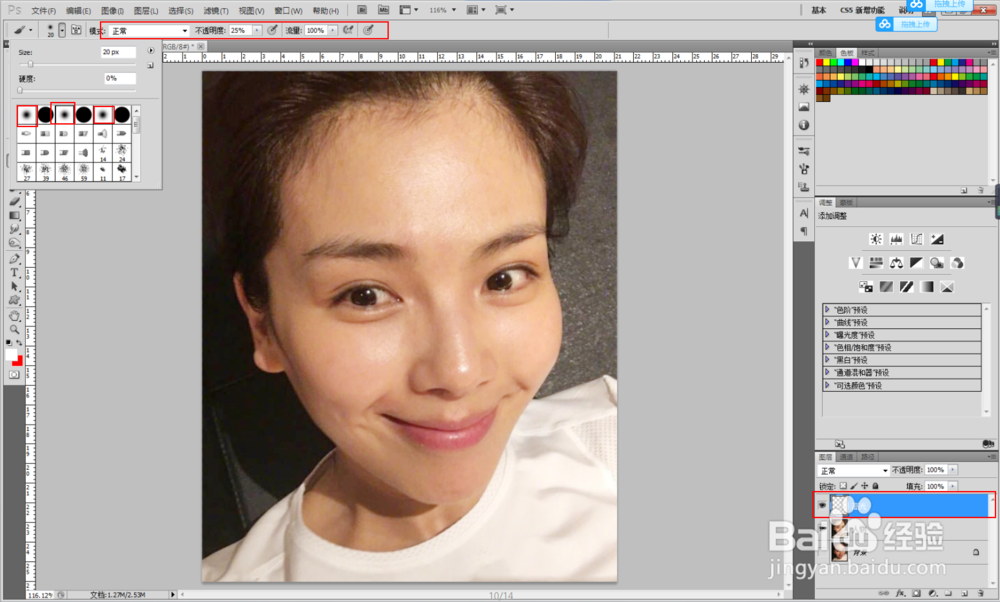Select the Zoom tool
Image resolution: width=1000 pixels, height=602 pixels.
[x=14, y=330]
